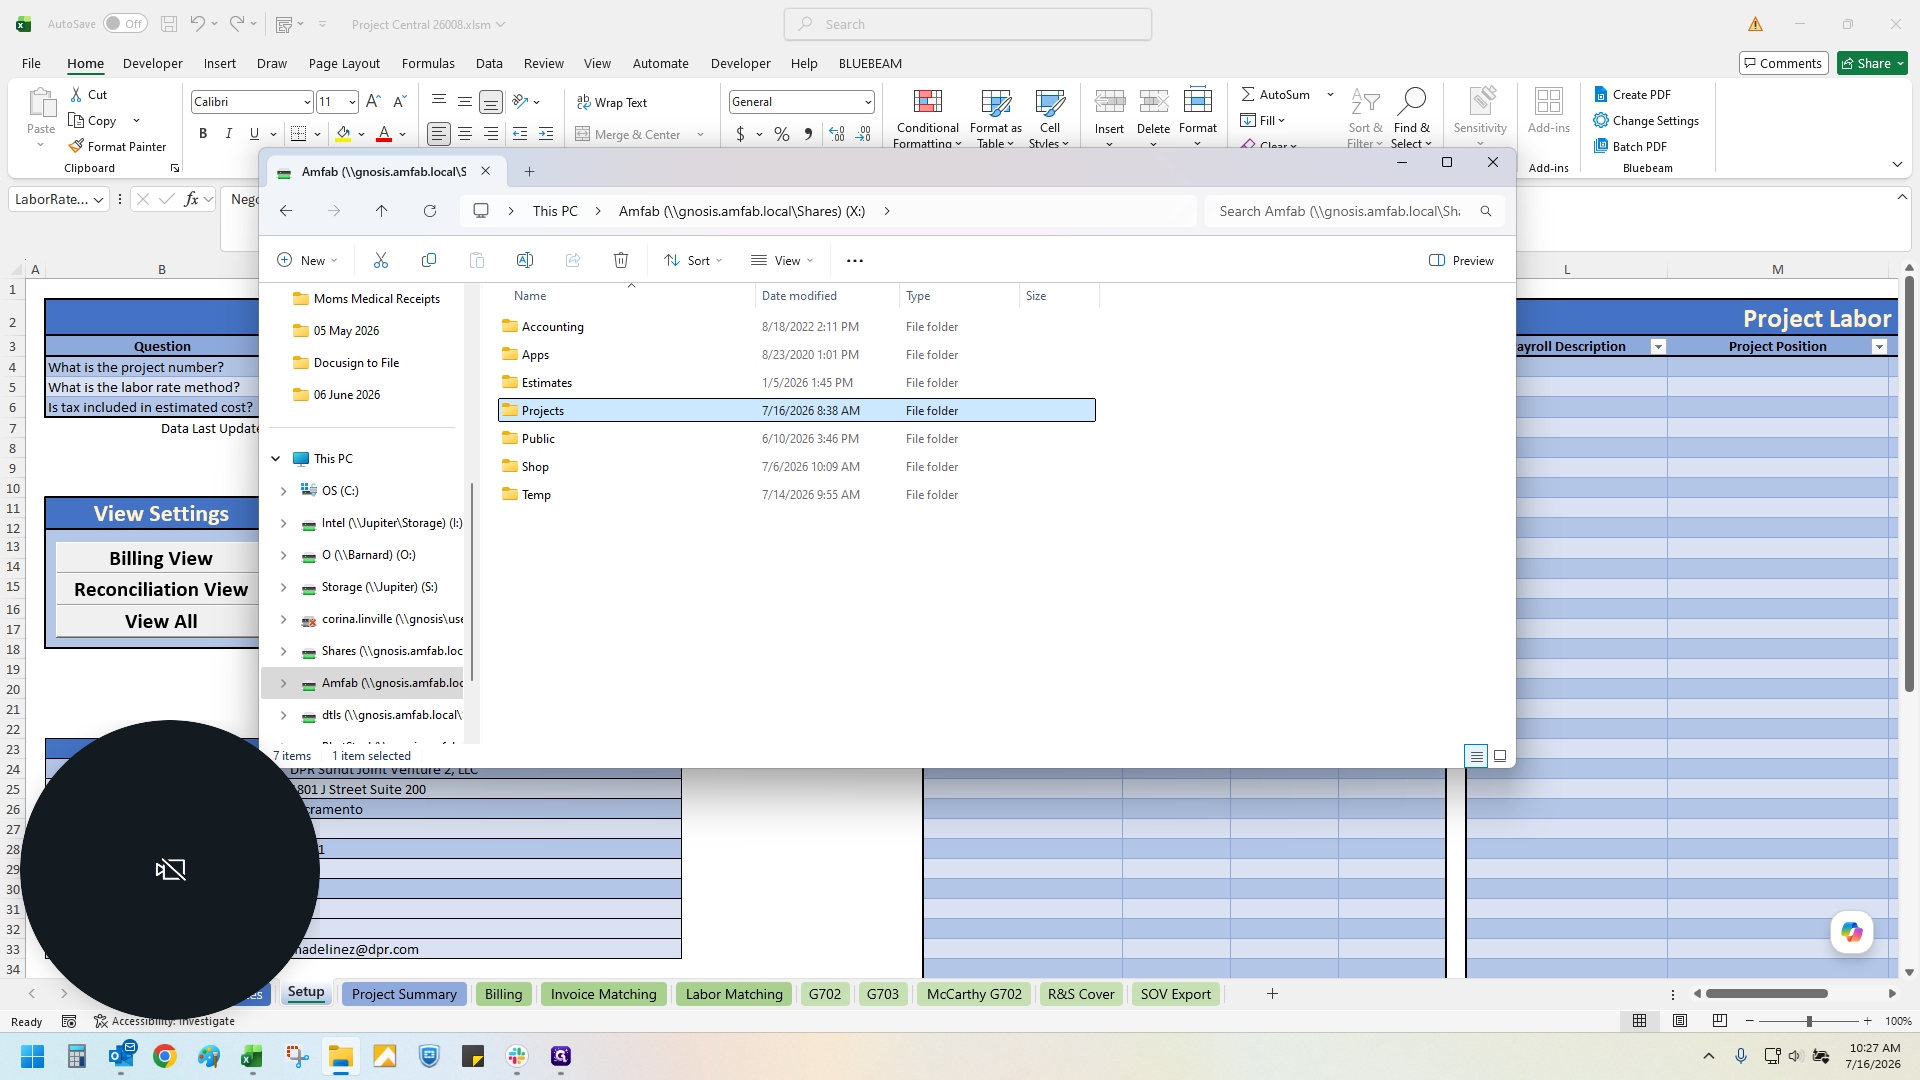Click the Delete trash icon in File Explorer
Viewport: 1920px width, 1080px height.
(x=620, y=260)
